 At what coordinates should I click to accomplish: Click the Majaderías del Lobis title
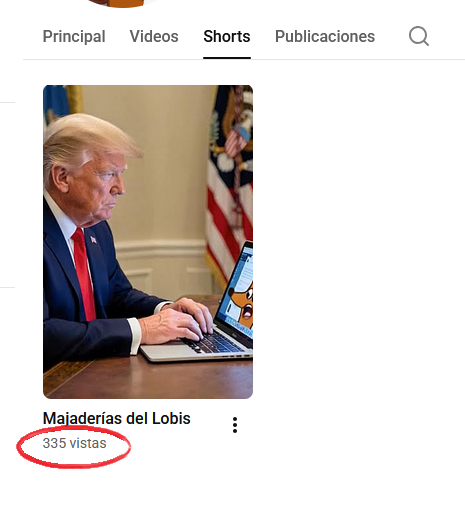pyautogui.click(x=117, y=418)
